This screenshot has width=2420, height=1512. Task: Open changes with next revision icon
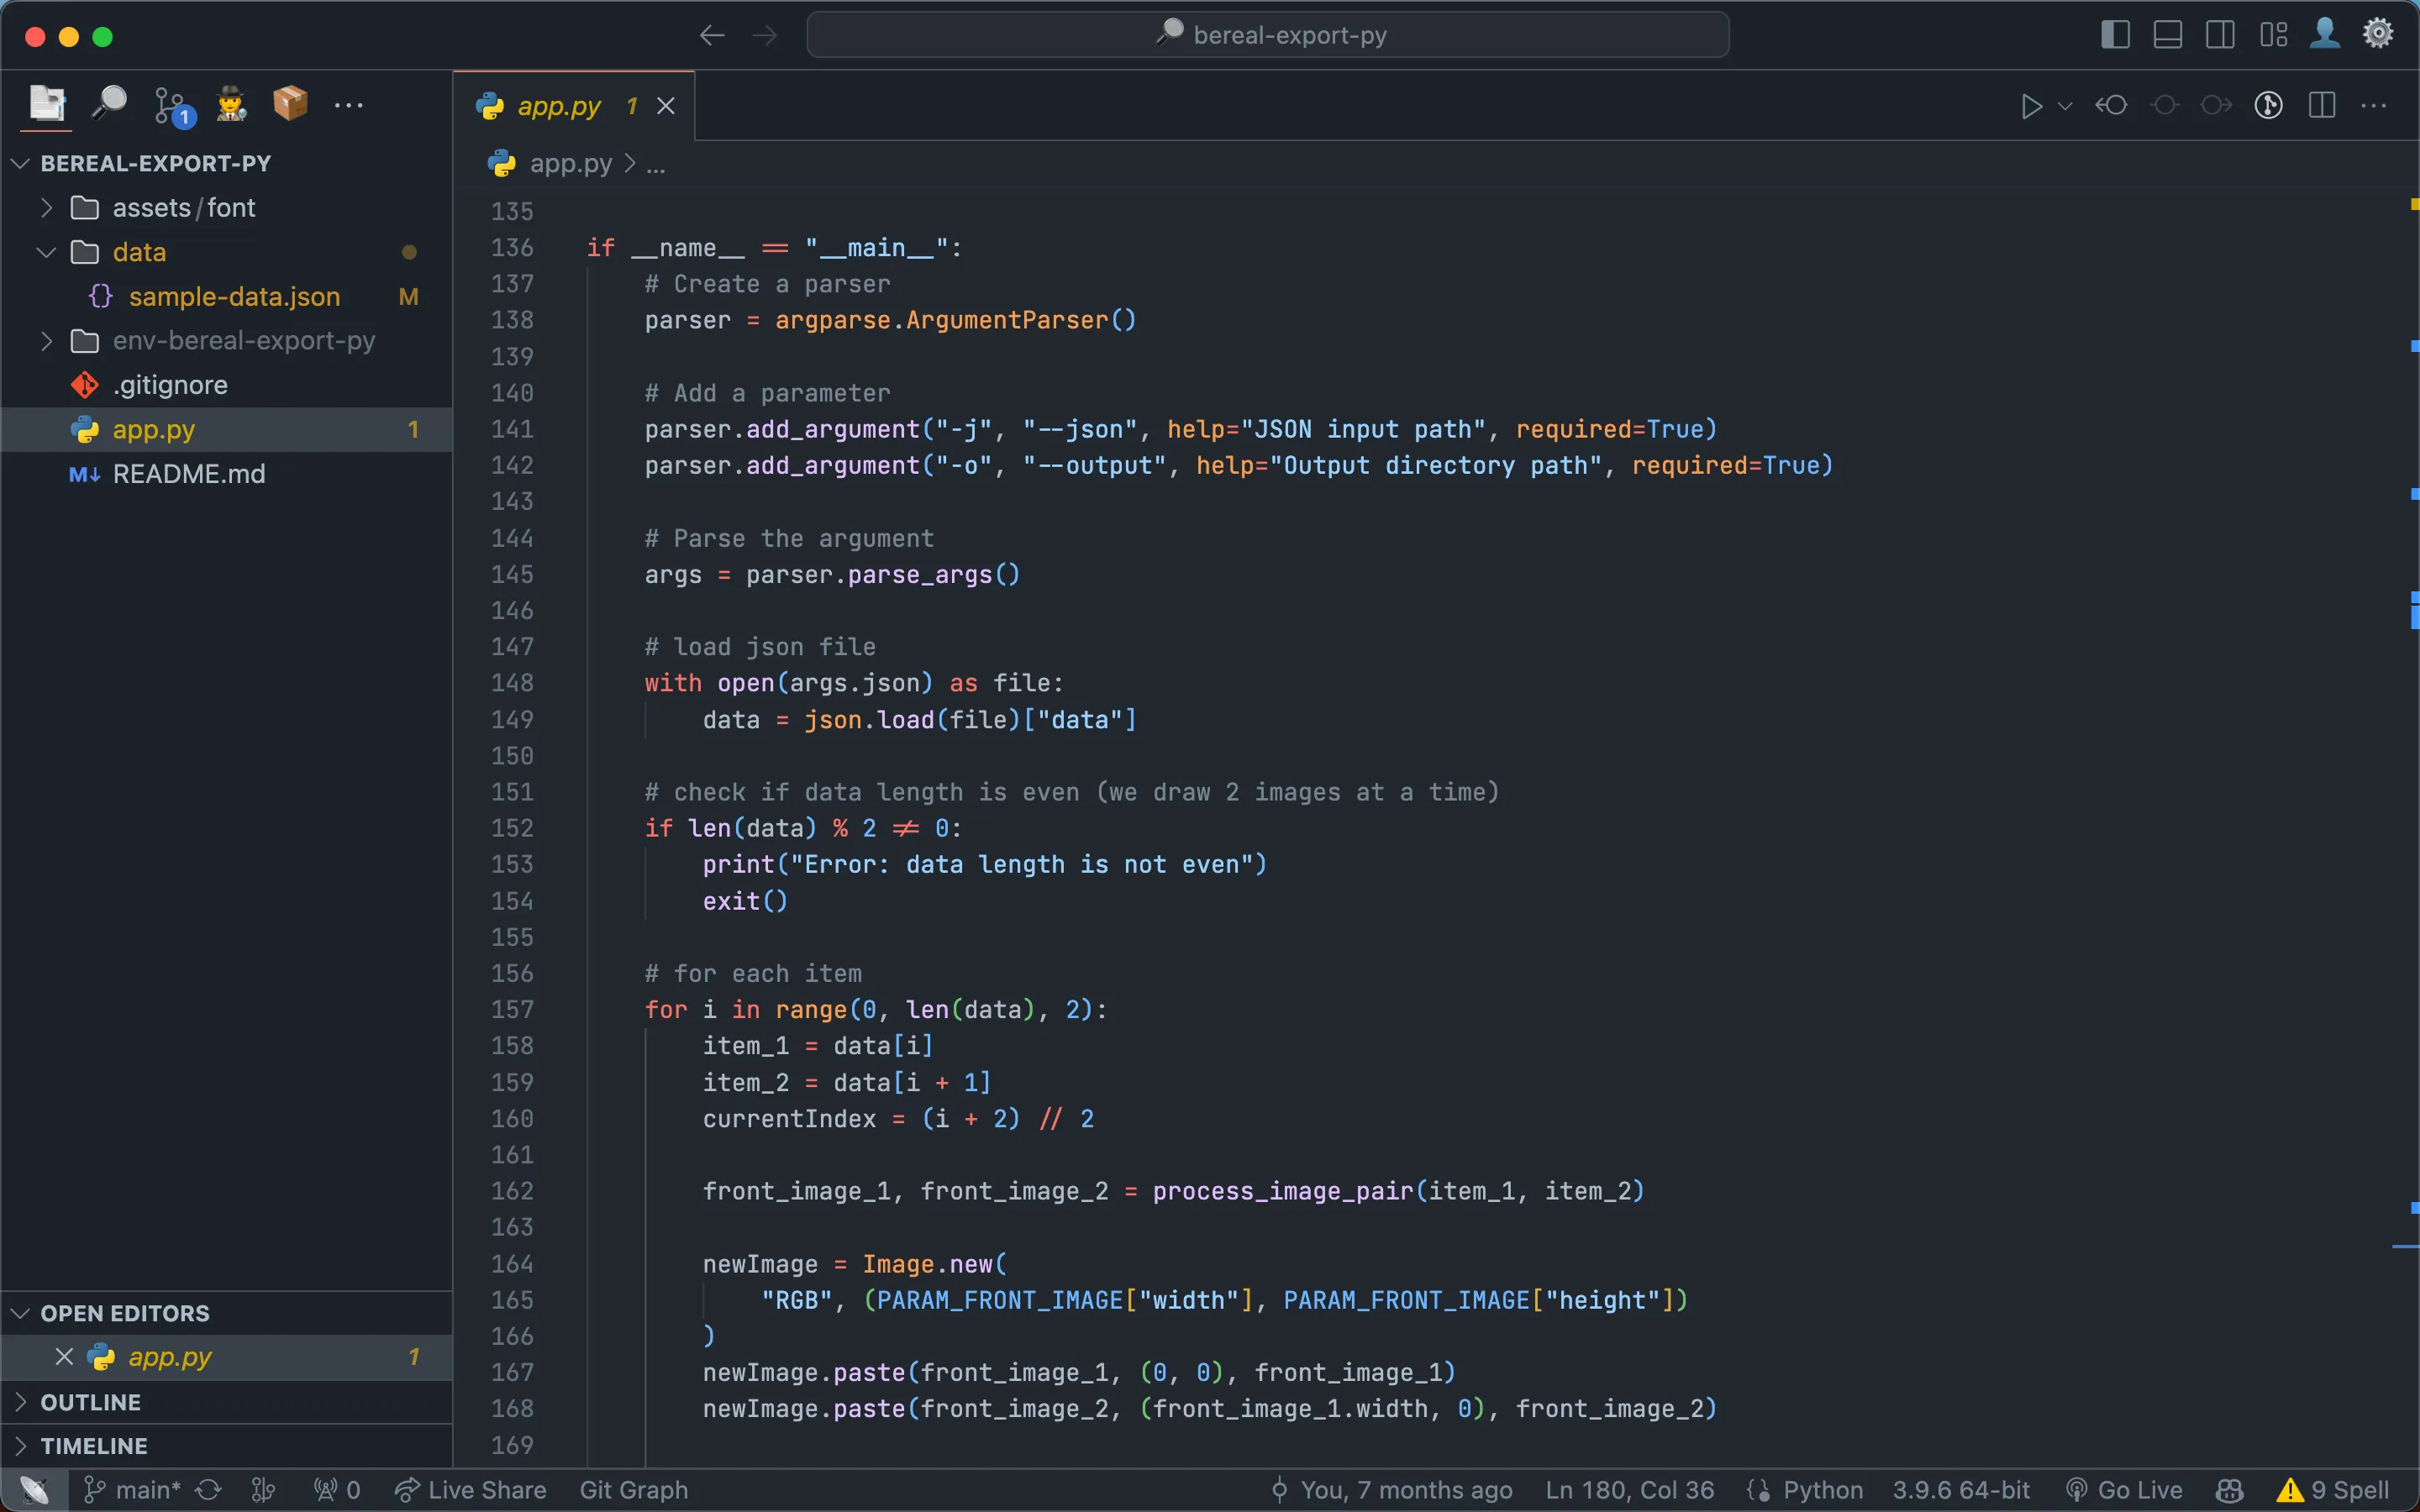(x=2217, y=105)
